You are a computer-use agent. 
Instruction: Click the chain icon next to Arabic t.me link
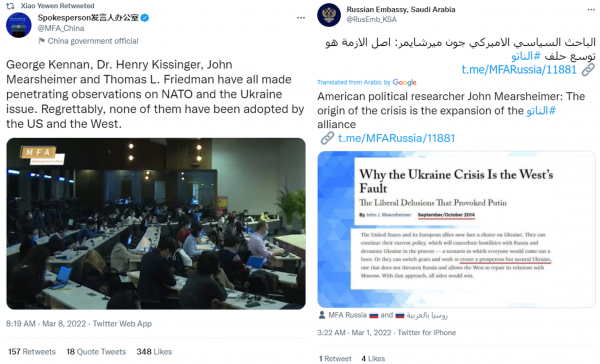[589, 70]
